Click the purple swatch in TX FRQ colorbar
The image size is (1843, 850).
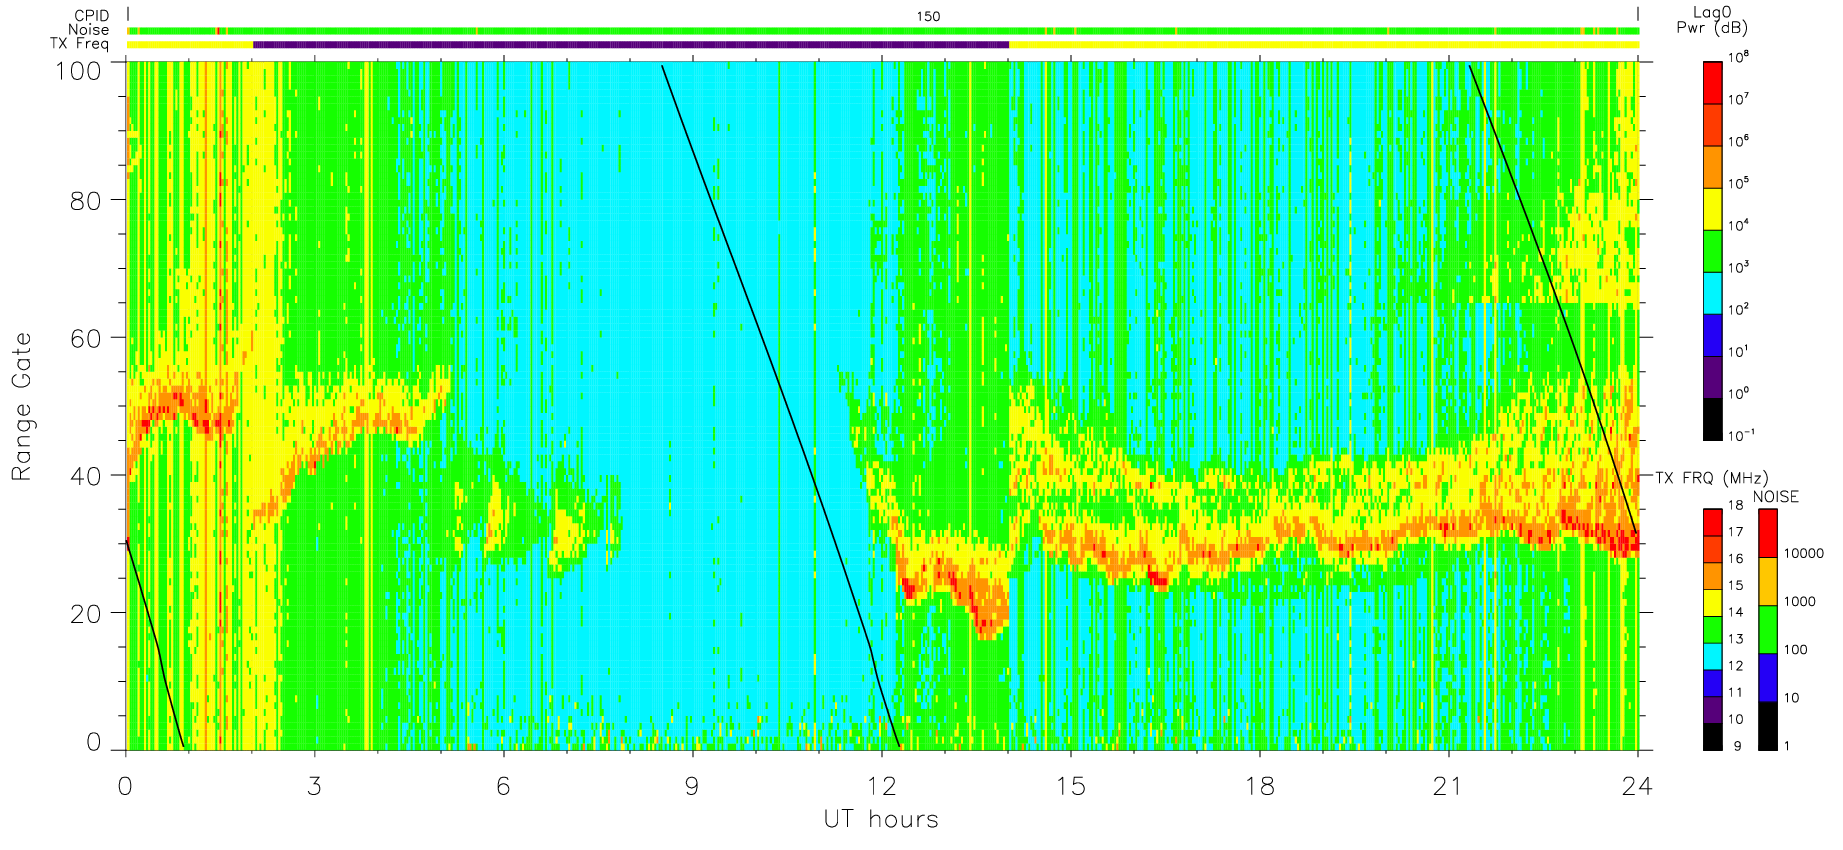tap(1712, 710)
